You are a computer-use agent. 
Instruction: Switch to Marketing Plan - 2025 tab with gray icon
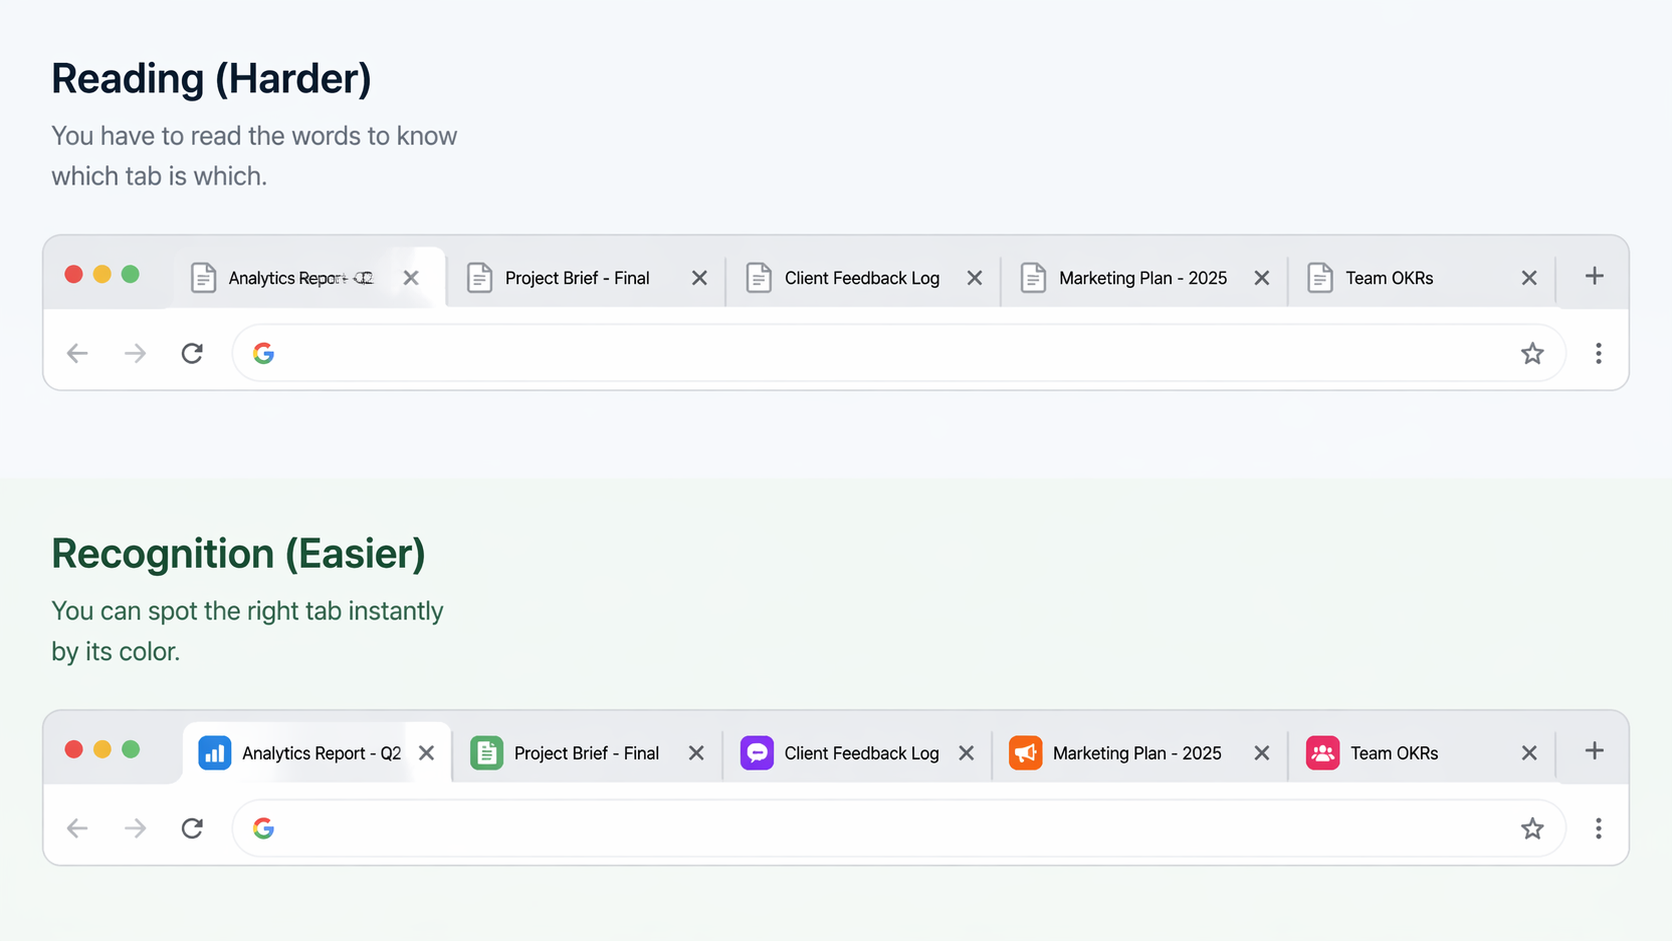pyautogui.click(x=1144, y=278)
